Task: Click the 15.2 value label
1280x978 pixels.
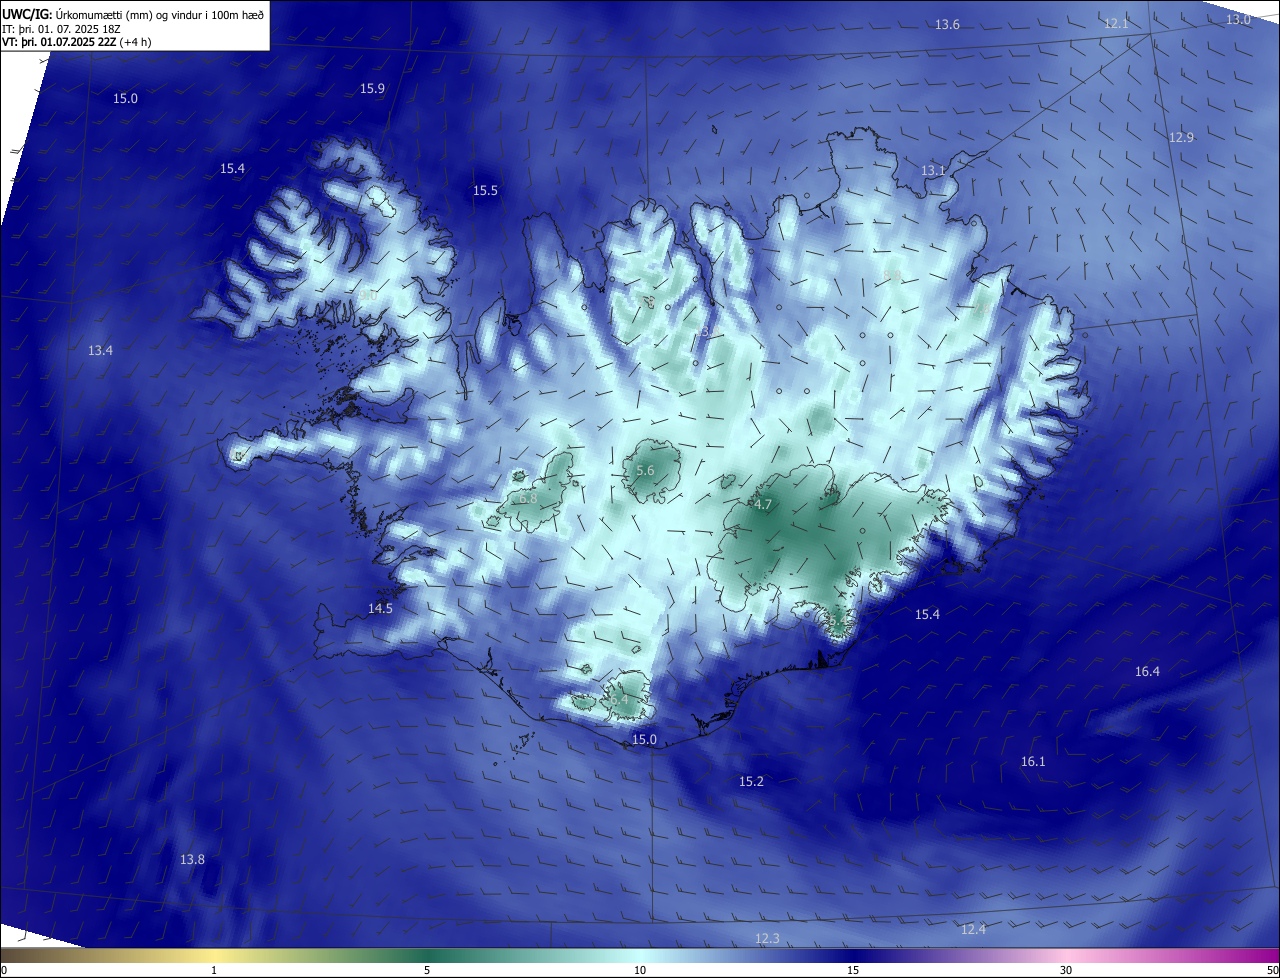Action: (751, 782)
